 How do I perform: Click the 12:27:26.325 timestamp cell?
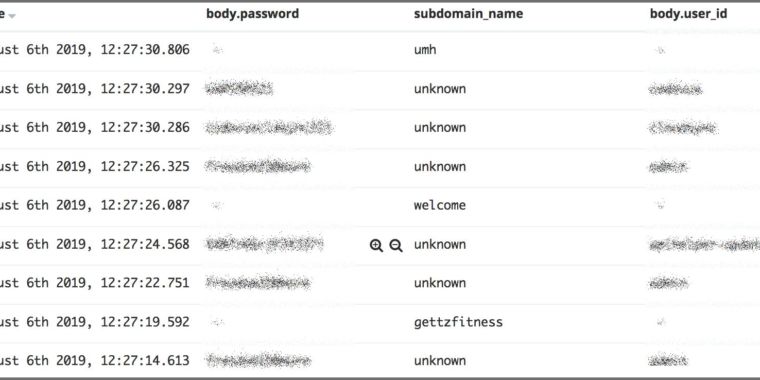coord(95,166)
